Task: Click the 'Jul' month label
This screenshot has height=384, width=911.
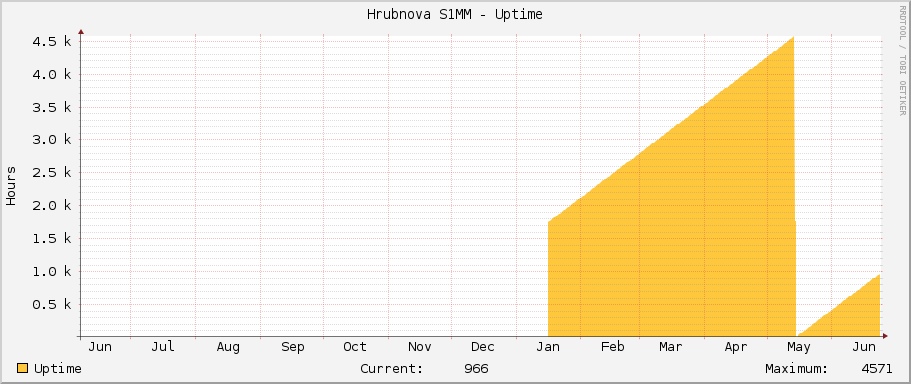Action: click(163, 347)
